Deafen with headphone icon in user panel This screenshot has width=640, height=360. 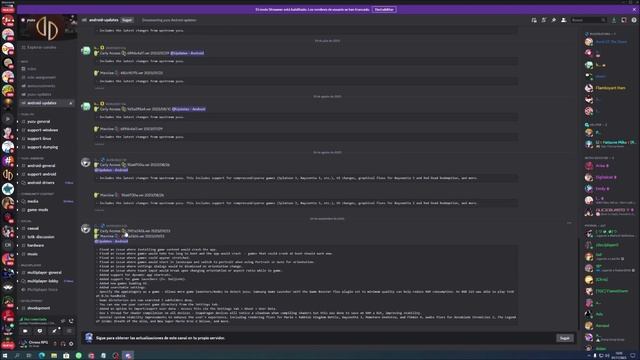[x=63, y=344]
